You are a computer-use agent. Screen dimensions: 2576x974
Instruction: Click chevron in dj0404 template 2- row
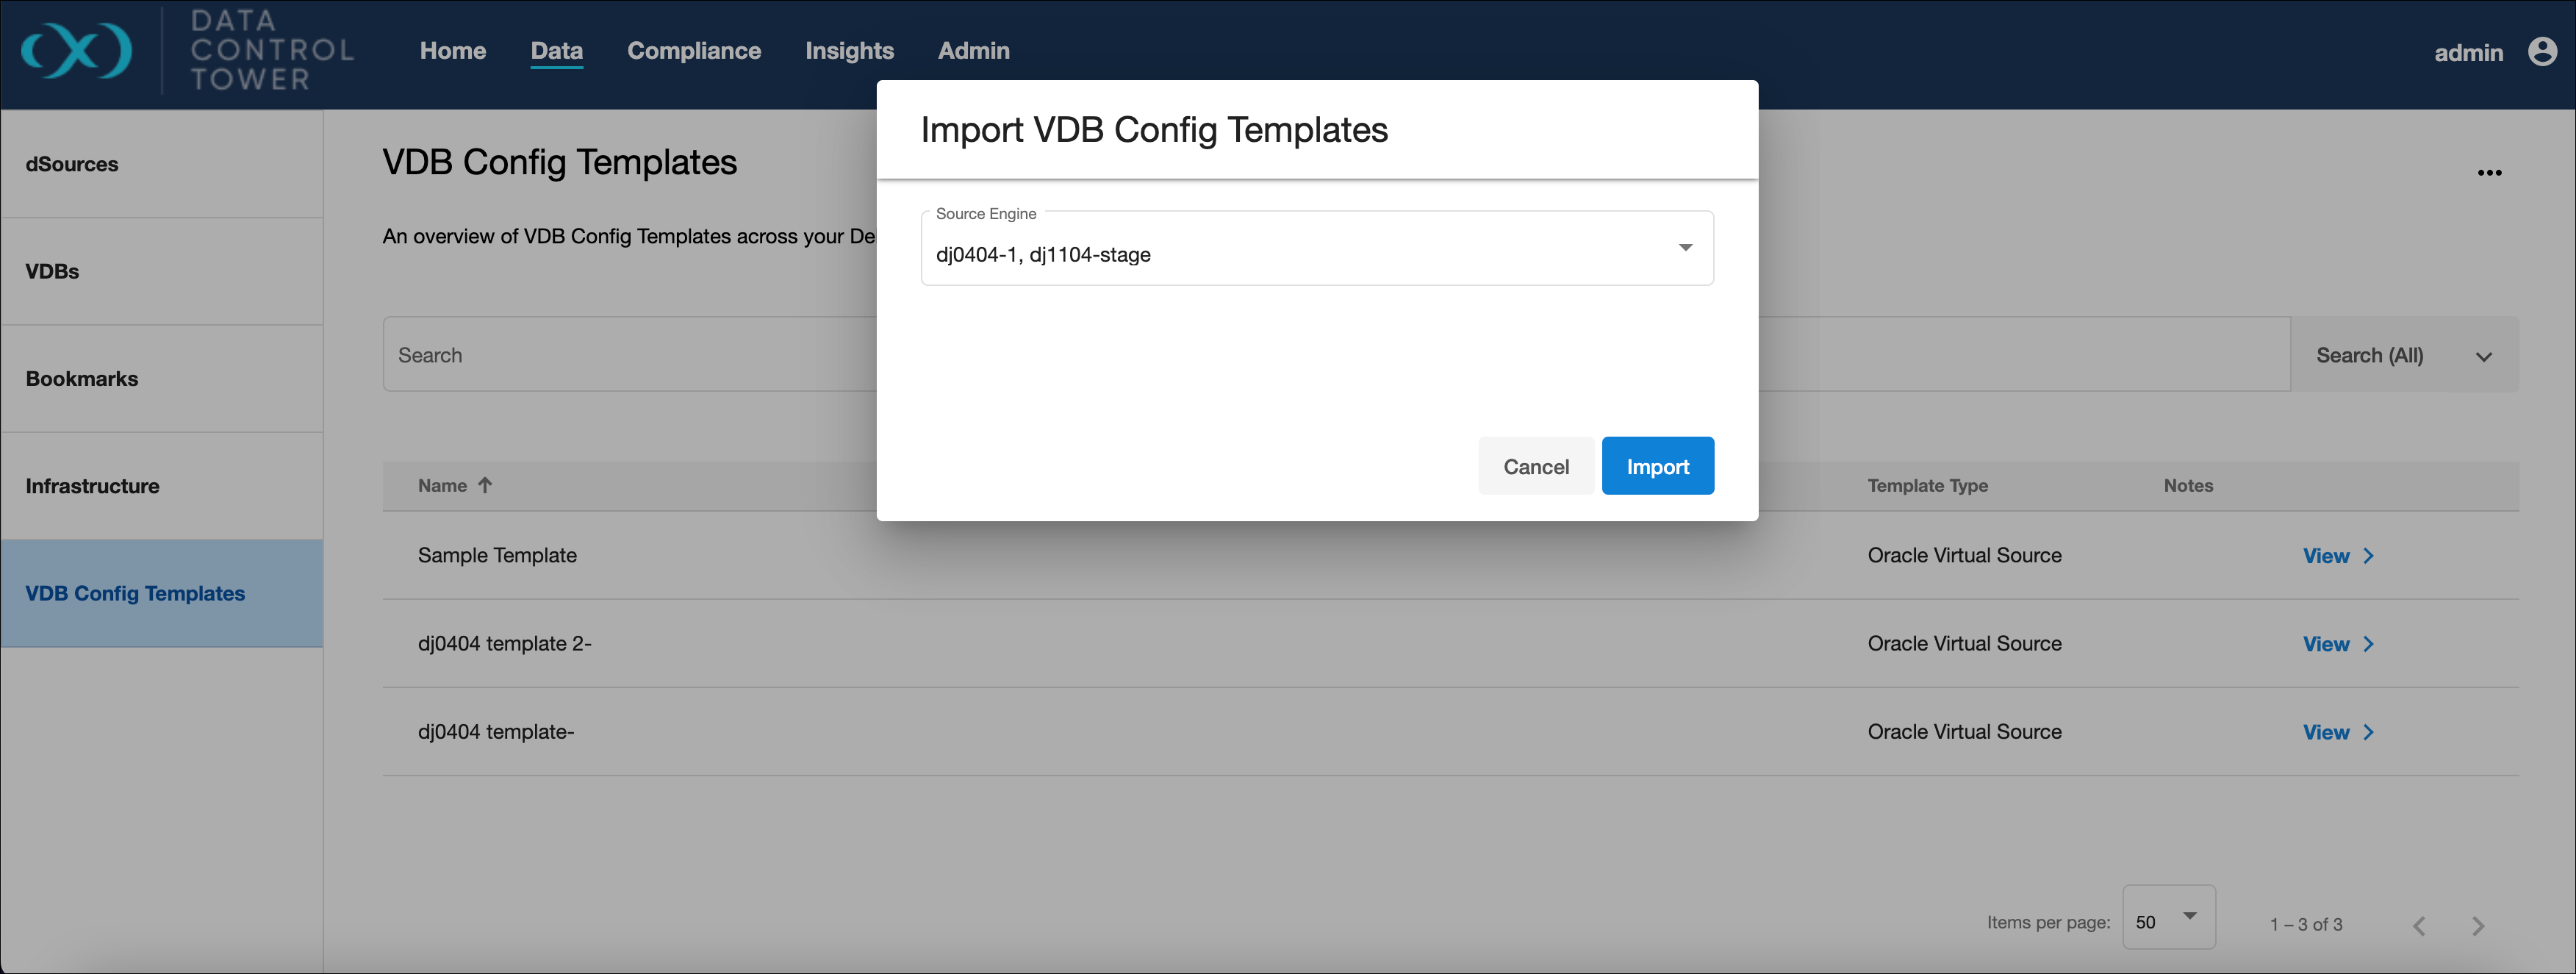(x=2368, y=644)
